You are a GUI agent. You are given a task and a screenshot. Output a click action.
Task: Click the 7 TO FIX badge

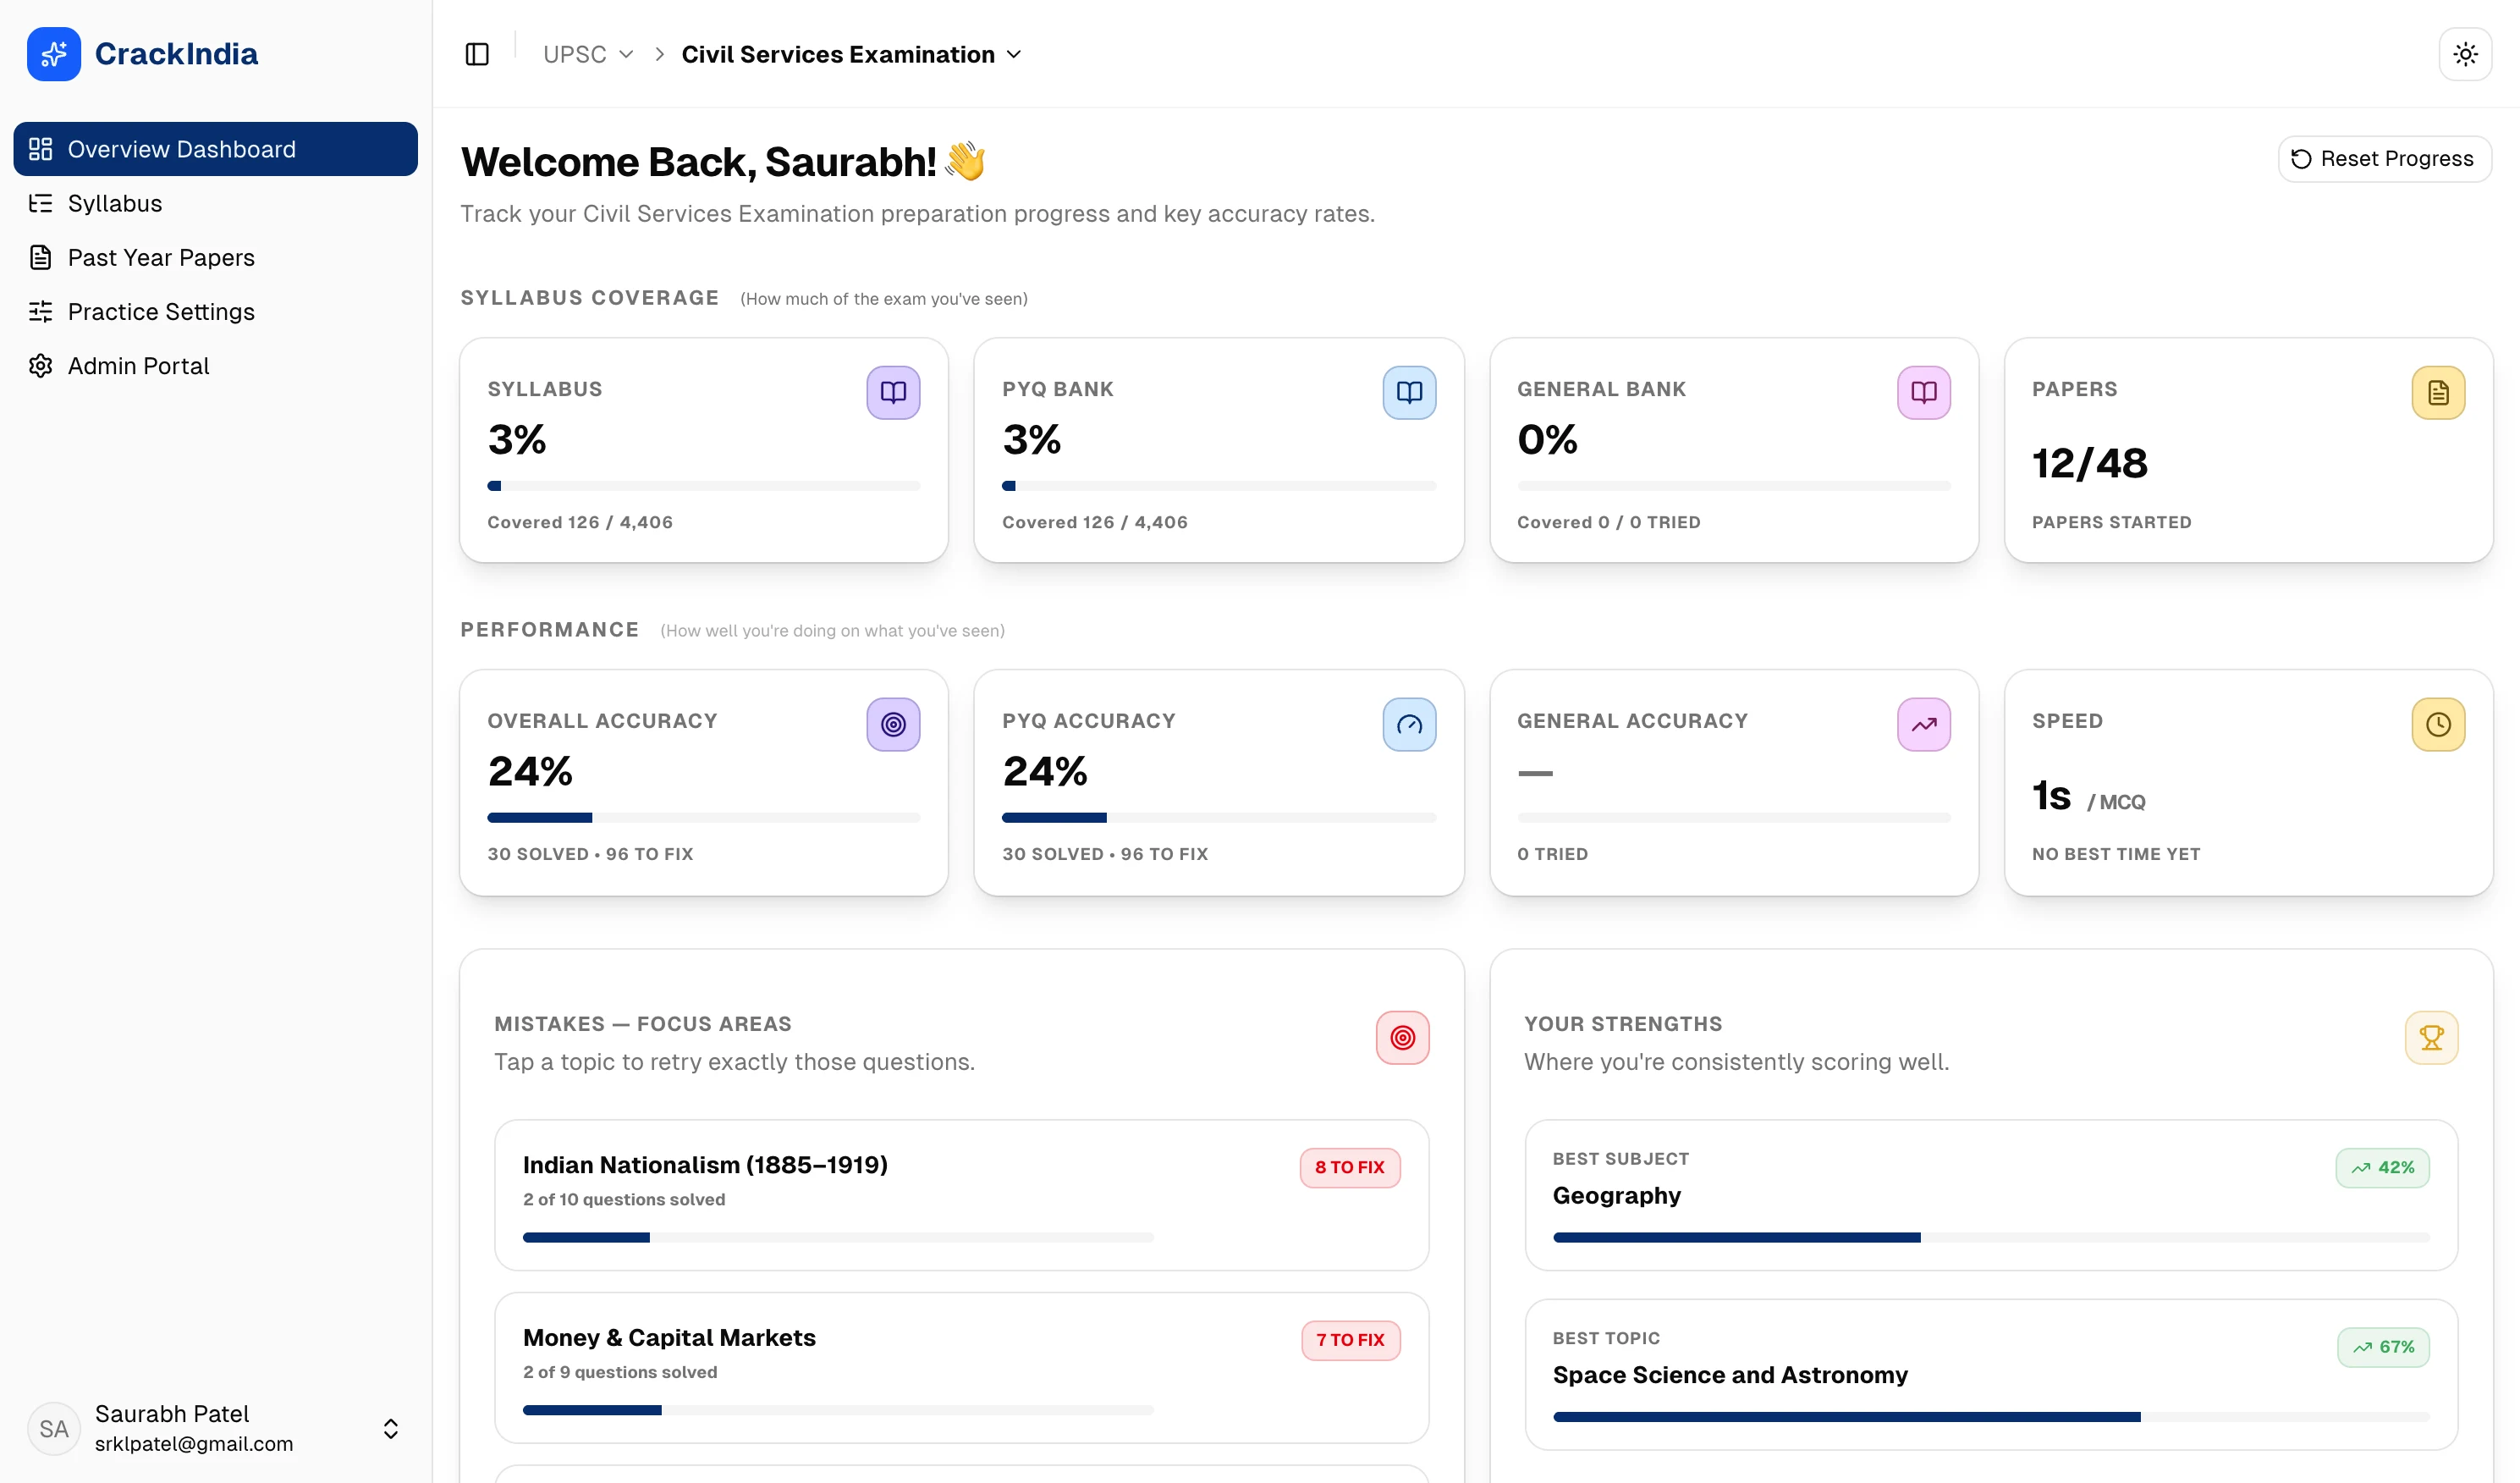1351,1340
